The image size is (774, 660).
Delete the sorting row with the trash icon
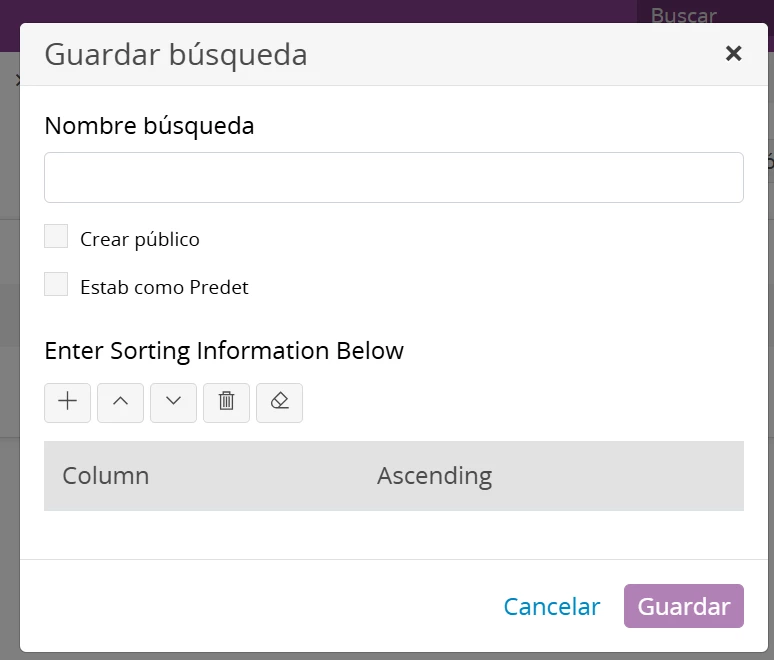coord(227,402)
